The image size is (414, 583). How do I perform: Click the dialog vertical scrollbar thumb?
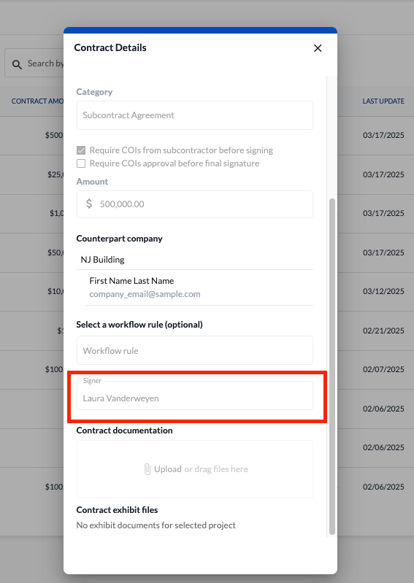(x=332, y=366)
